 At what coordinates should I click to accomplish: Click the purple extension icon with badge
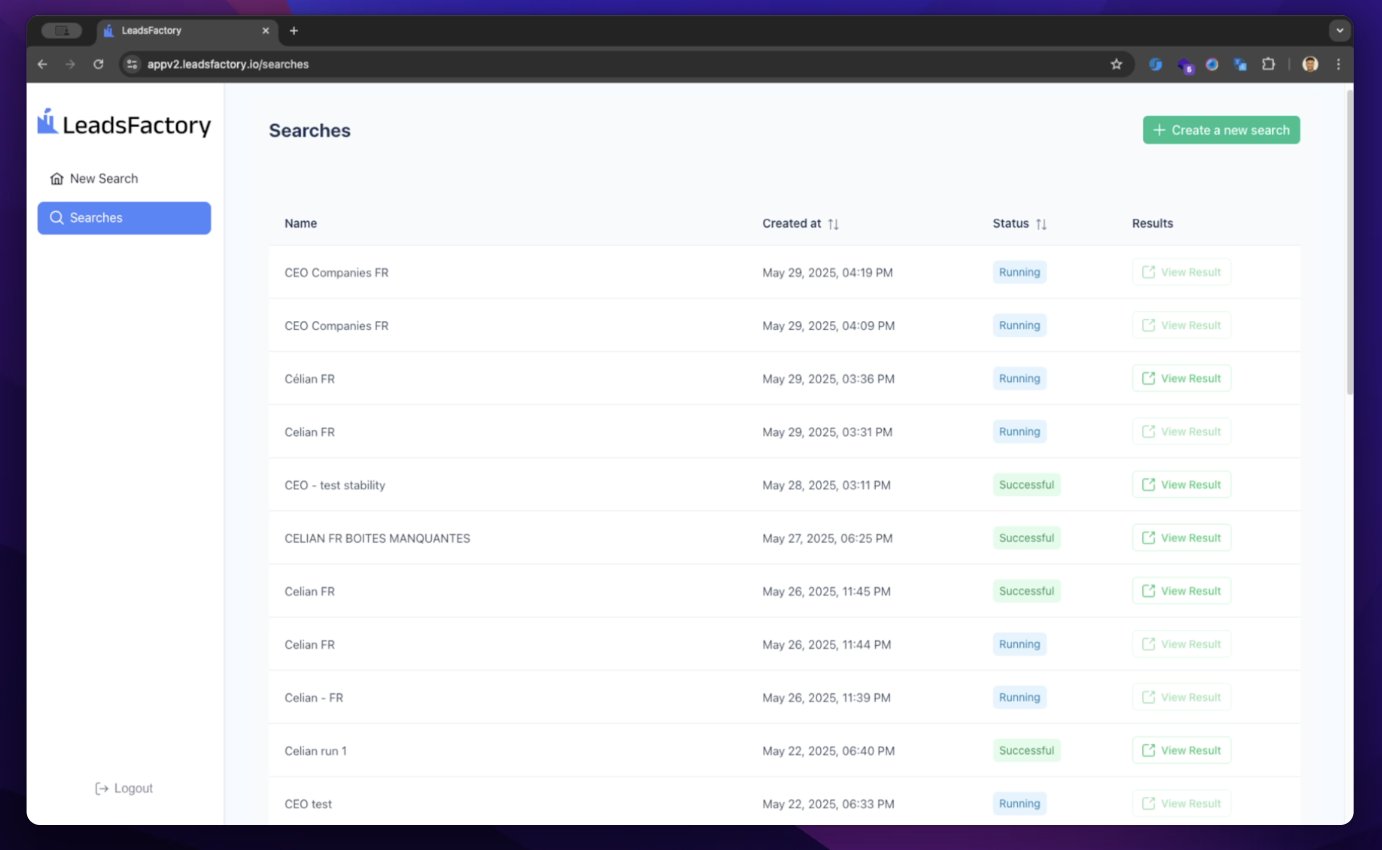pyautogui.click(x=1184, y=65)
